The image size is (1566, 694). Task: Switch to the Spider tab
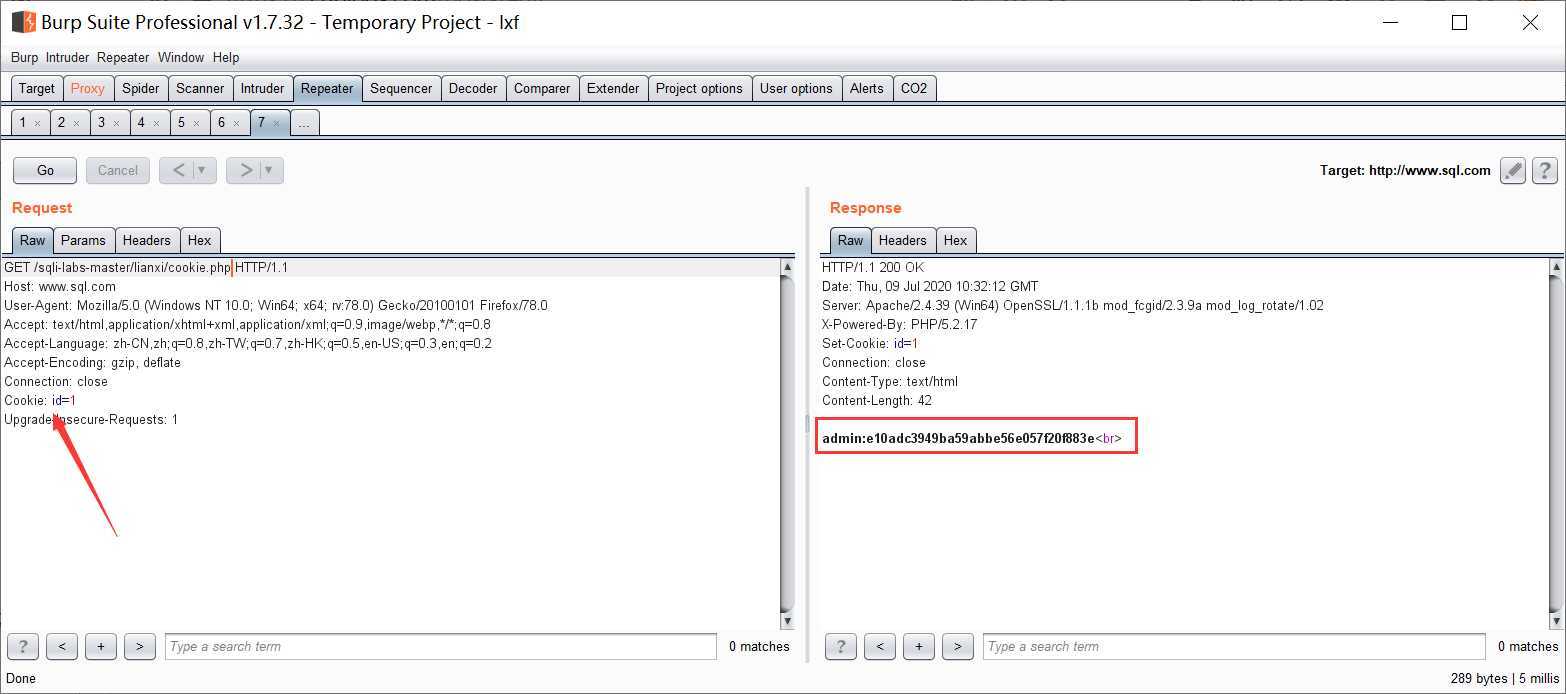click(x=141, y=88)
